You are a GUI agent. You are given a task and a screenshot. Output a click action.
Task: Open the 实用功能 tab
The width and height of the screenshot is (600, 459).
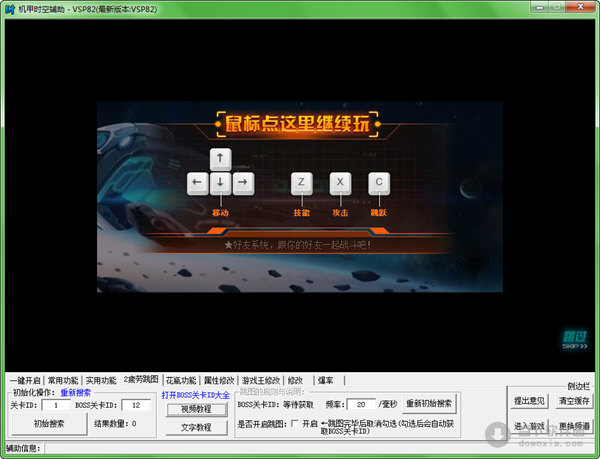(101, 380)
